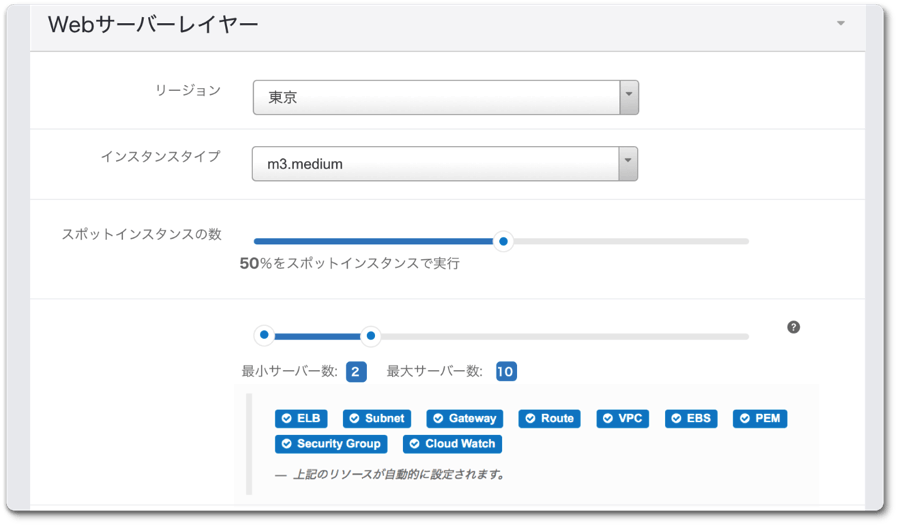Collapse the Webサーバーレイヤー panel arrow
Screen dimensions: 898x525
click(841, 23)
